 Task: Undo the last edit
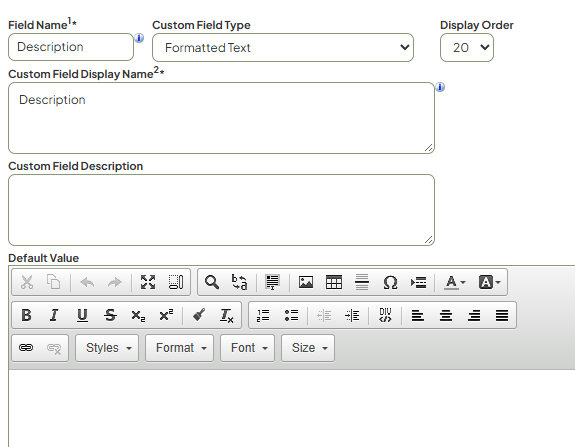click(x=87, y=282)
